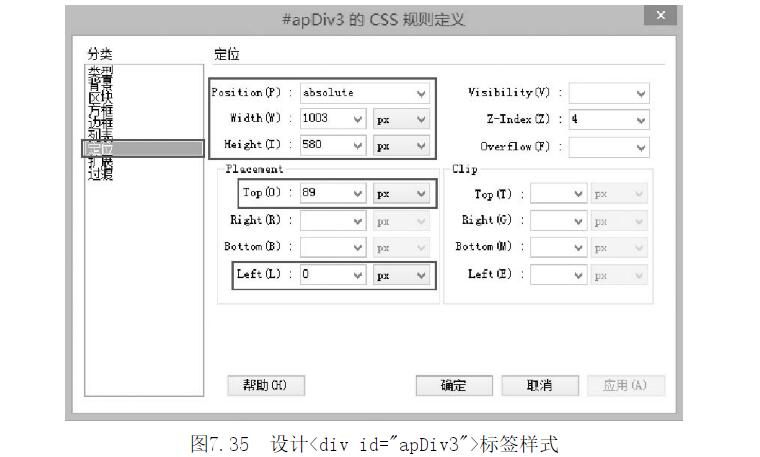Close the CSS rule definition dialog
The height and width of the screenshot is (457, 760).
tap(659, 17)
